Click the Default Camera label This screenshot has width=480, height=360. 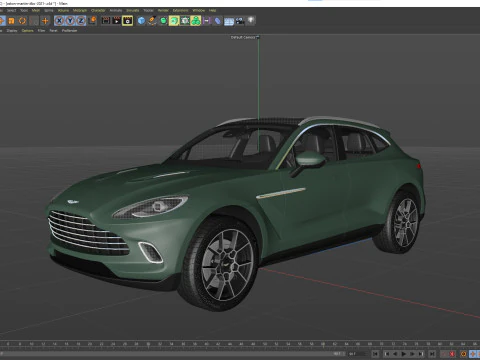pos(243,37)
